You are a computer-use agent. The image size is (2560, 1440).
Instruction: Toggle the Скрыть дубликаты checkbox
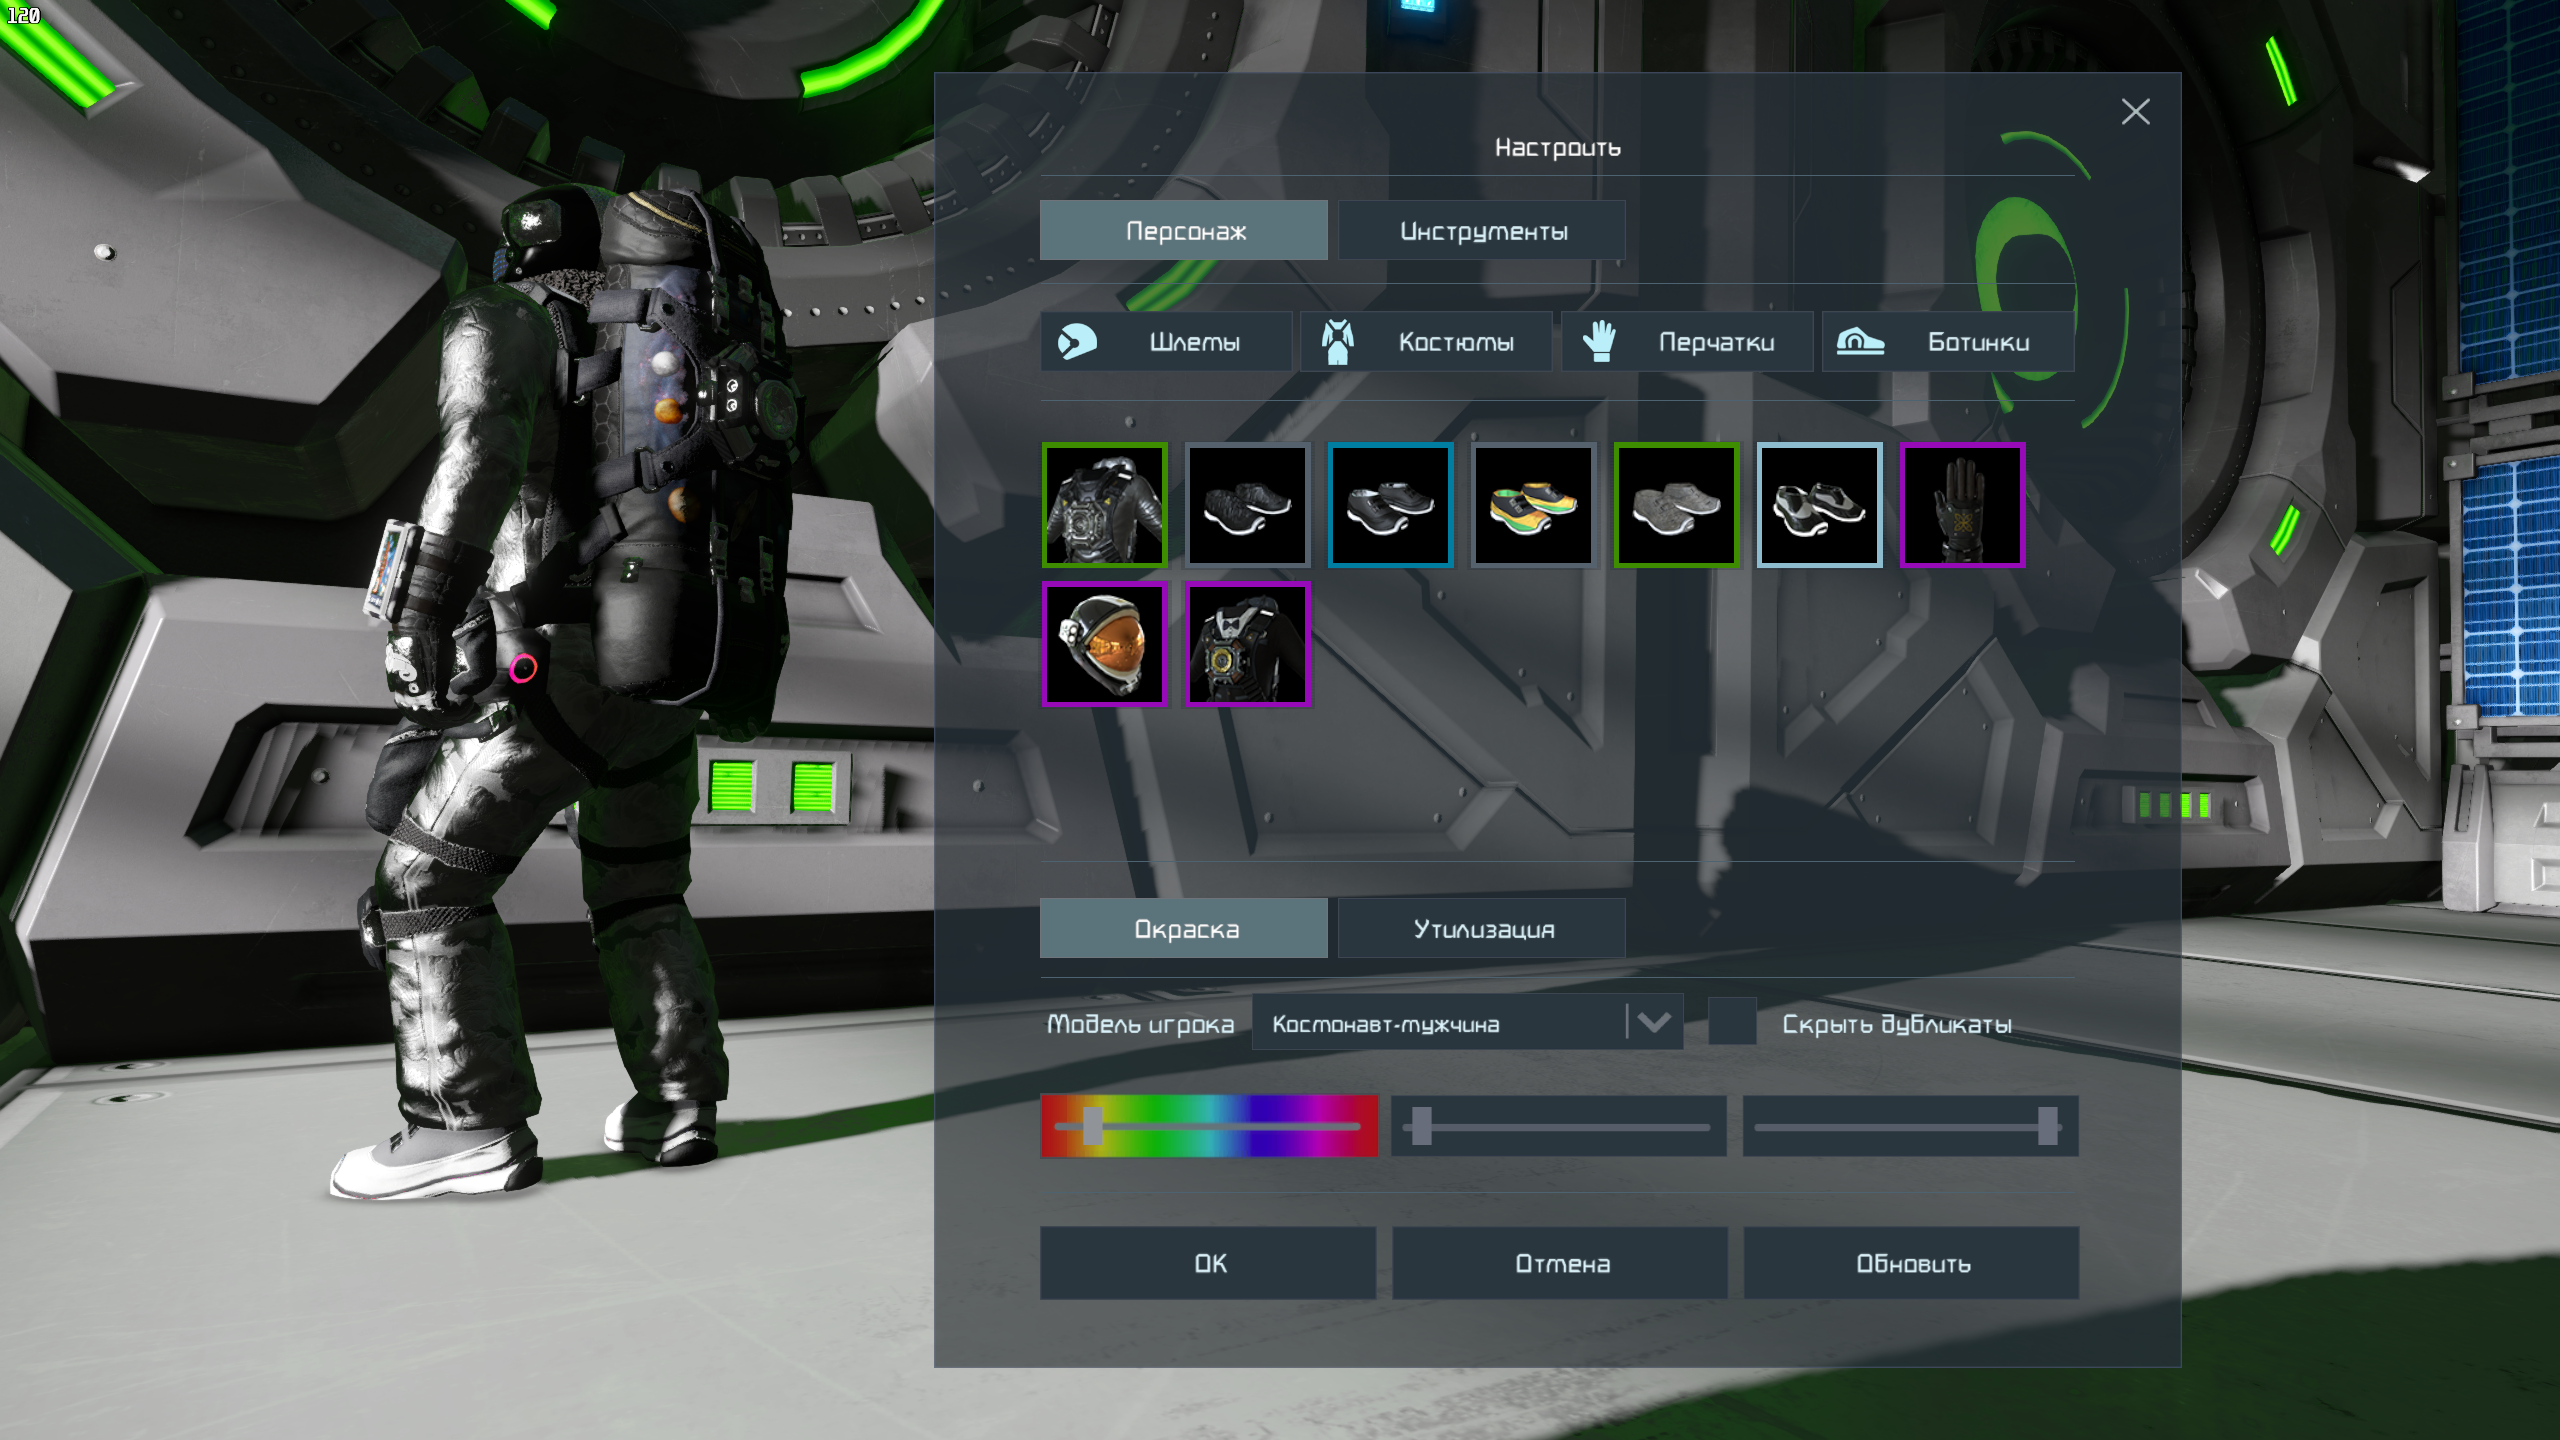[1732, 1022]
